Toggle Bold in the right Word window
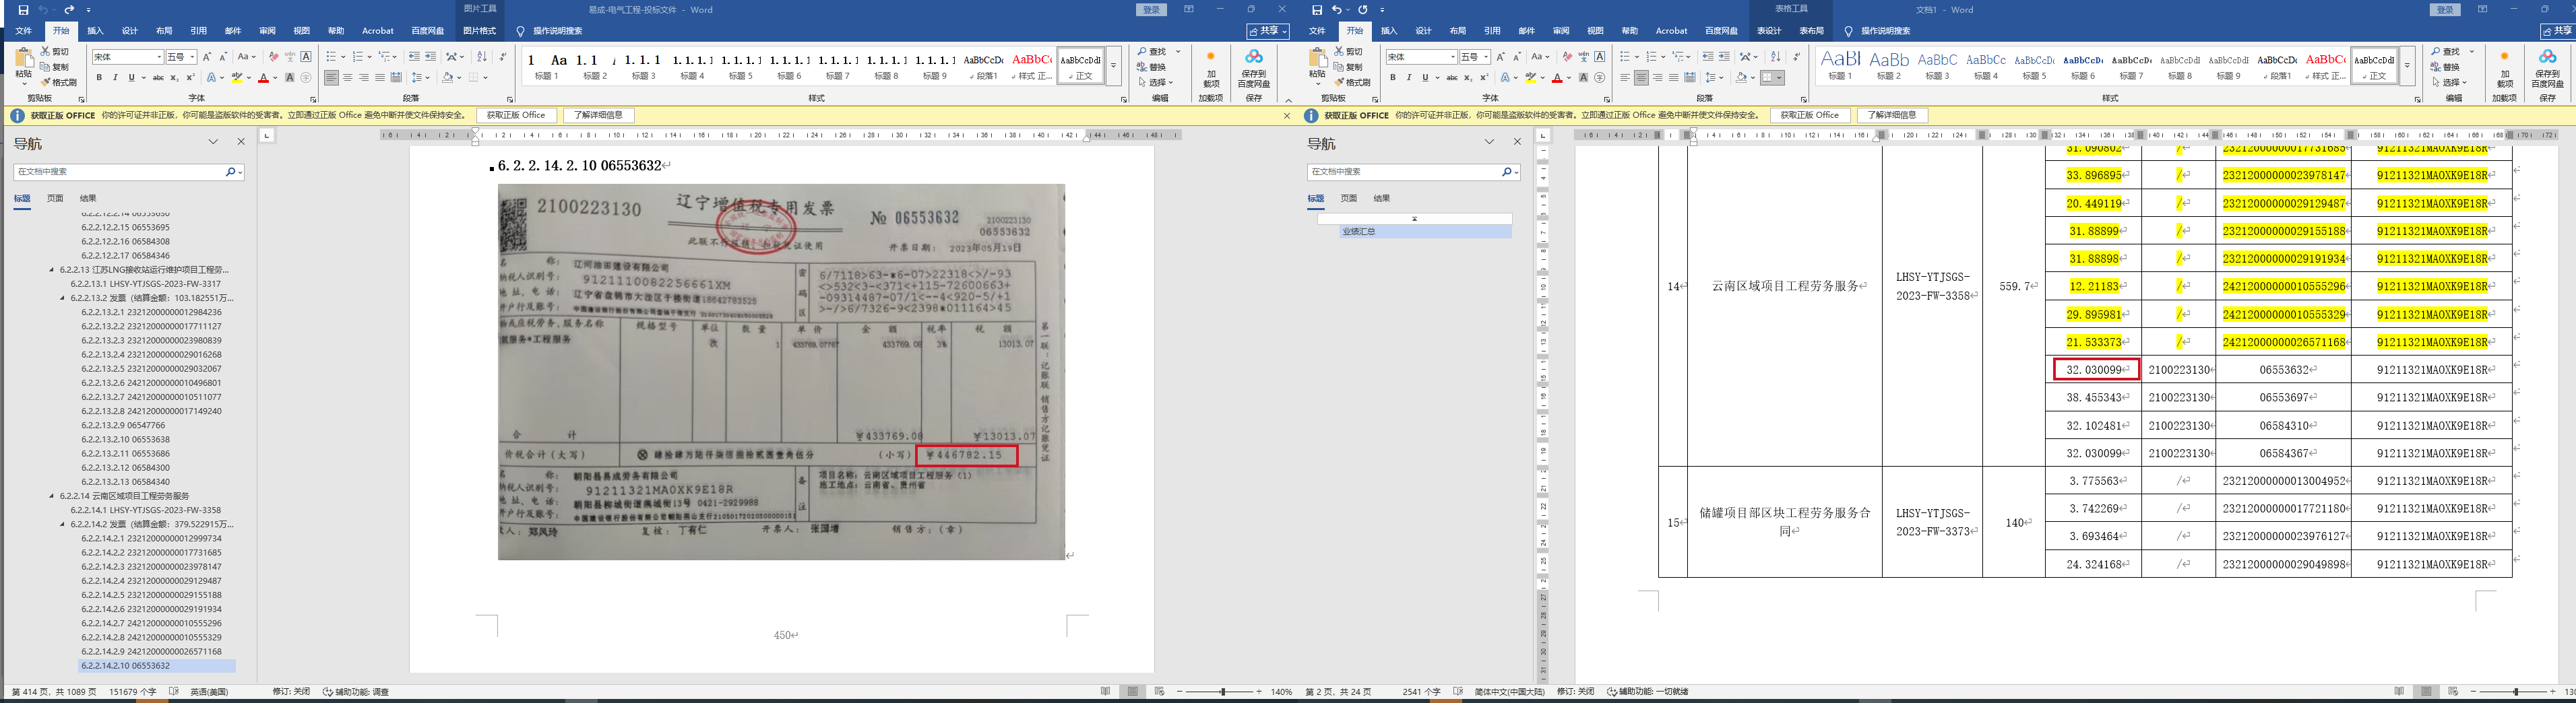The height and width of the screenshot is (703, 2576). pyautogui.click(x=1393, y=78)
